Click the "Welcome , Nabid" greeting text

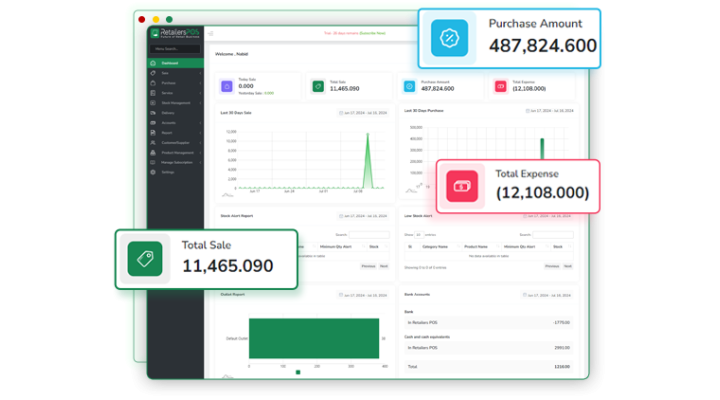click(x=231, y=54)
